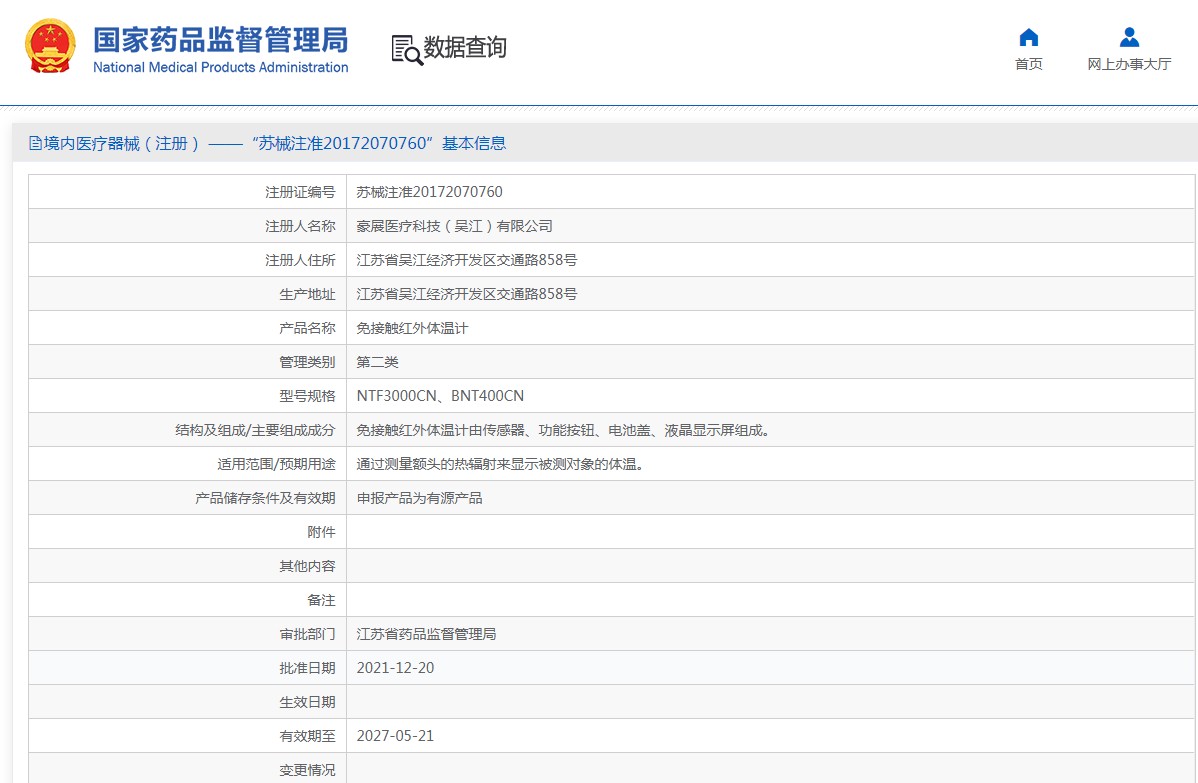Click the 注册人名称 label
The height and width of the screenshot is (783, 1198).
(300, 226)
